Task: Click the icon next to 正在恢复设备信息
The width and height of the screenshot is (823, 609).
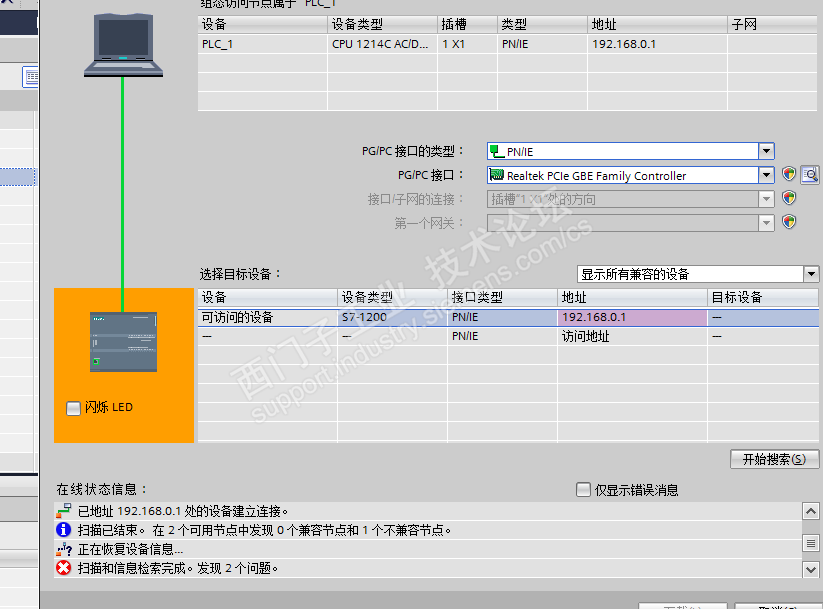Action: pyautogui.click(x=64, y=549)
